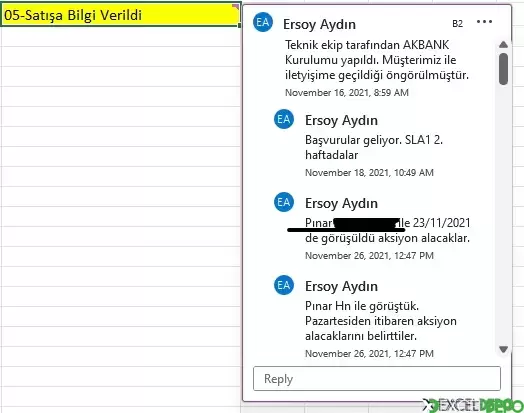Click the top EA avatar beside Ersoy Aydın
This screenshot has width=524, height=413.
[x=263, y=22]
